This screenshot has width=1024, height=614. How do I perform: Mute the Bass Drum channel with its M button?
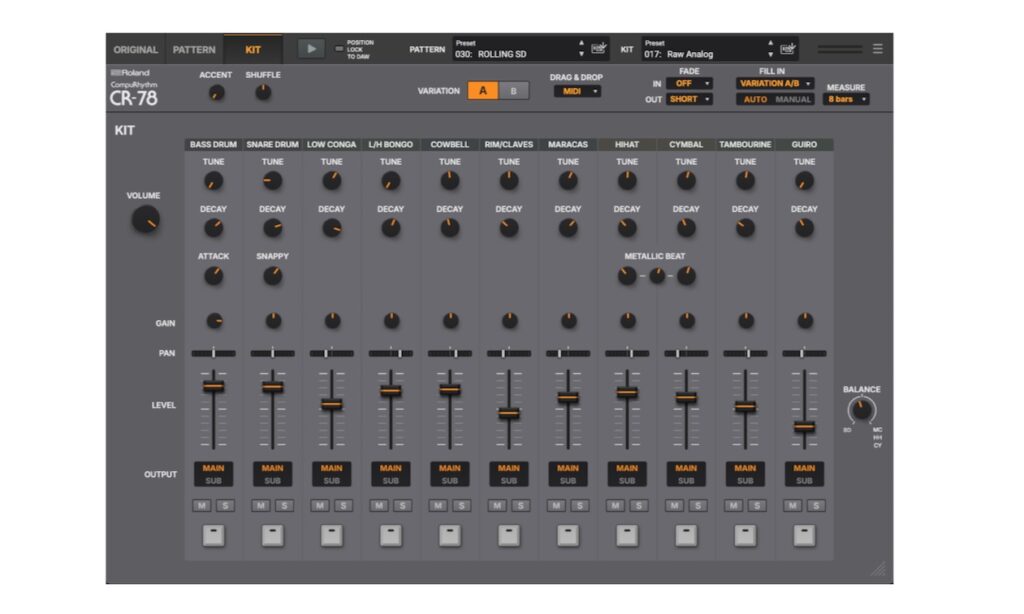[x=202, y=505]
